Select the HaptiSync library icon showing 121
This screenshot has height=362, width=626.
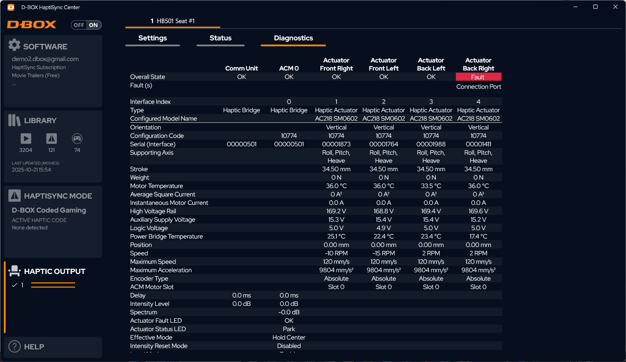[x=52, y=138]
